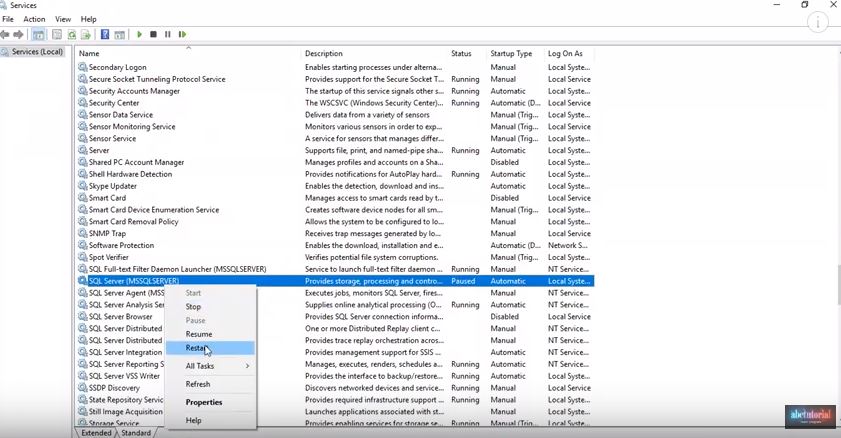Click the green Start Service toolbar button
Viewport: 841px width, 438px height.
pyautogui.click(x=139, y=34)
